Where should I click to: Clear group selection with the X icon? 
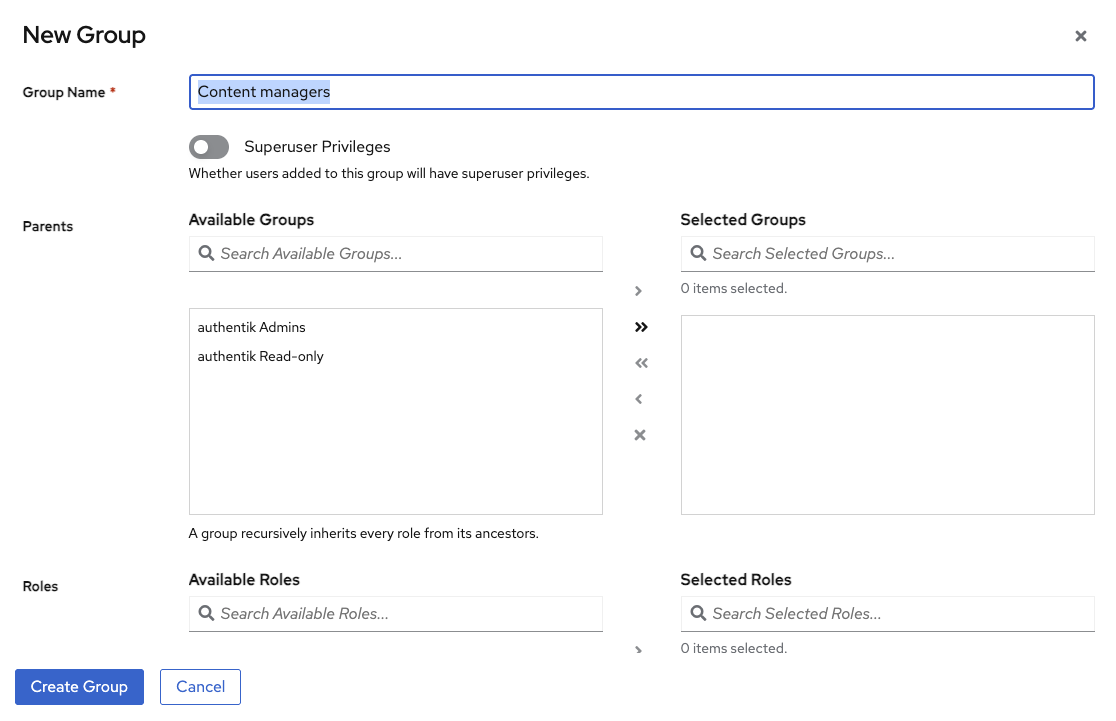coord(640,435)
